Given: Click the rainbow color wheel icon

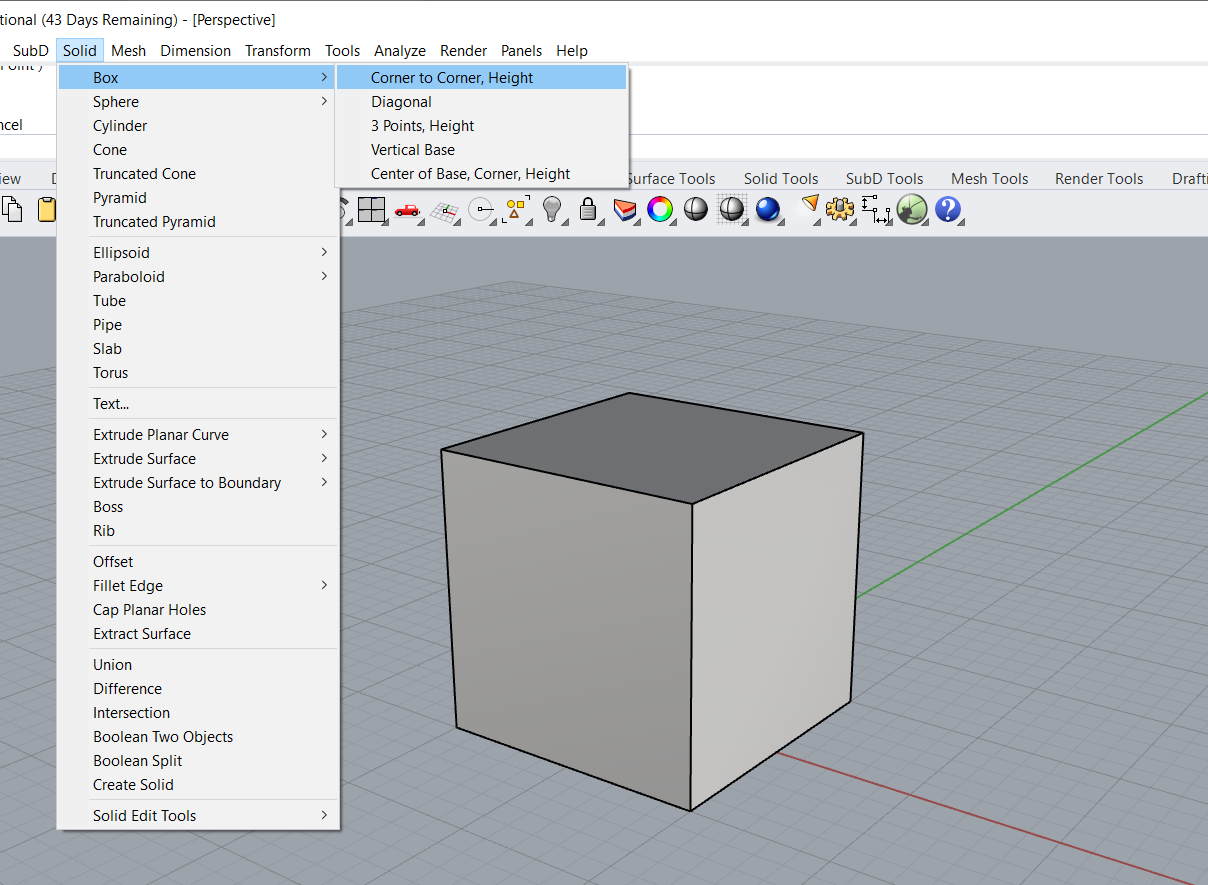Looking at the screenshot, I should pos(660,209).
